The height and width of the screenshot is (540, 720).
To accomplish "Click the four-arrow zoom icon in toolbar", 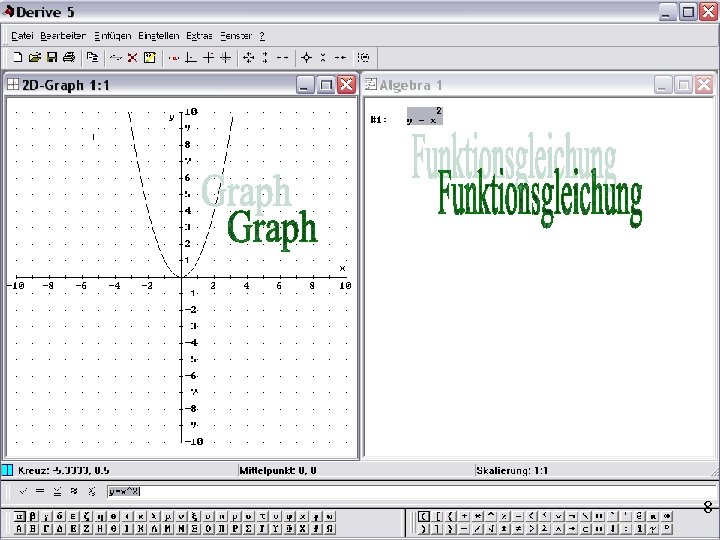I will pyautogui.click(x=248, y=57).
